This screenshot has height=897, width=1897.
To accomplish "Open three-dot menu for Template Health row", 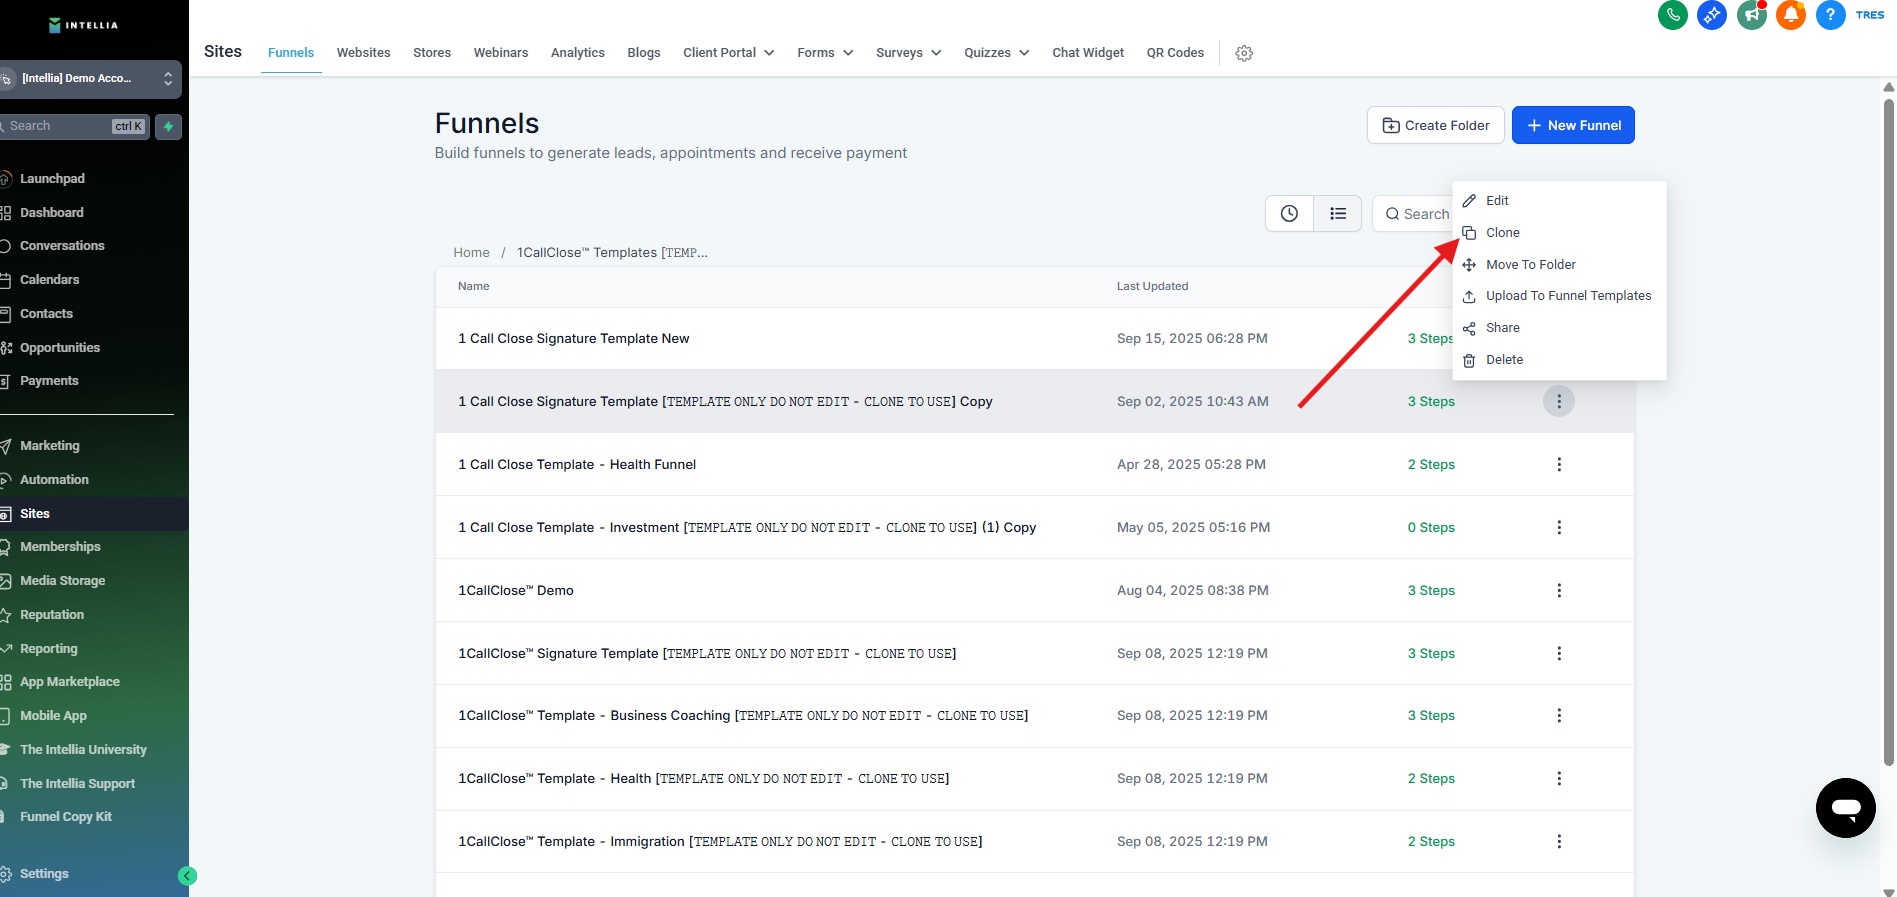I will 1559,778.
